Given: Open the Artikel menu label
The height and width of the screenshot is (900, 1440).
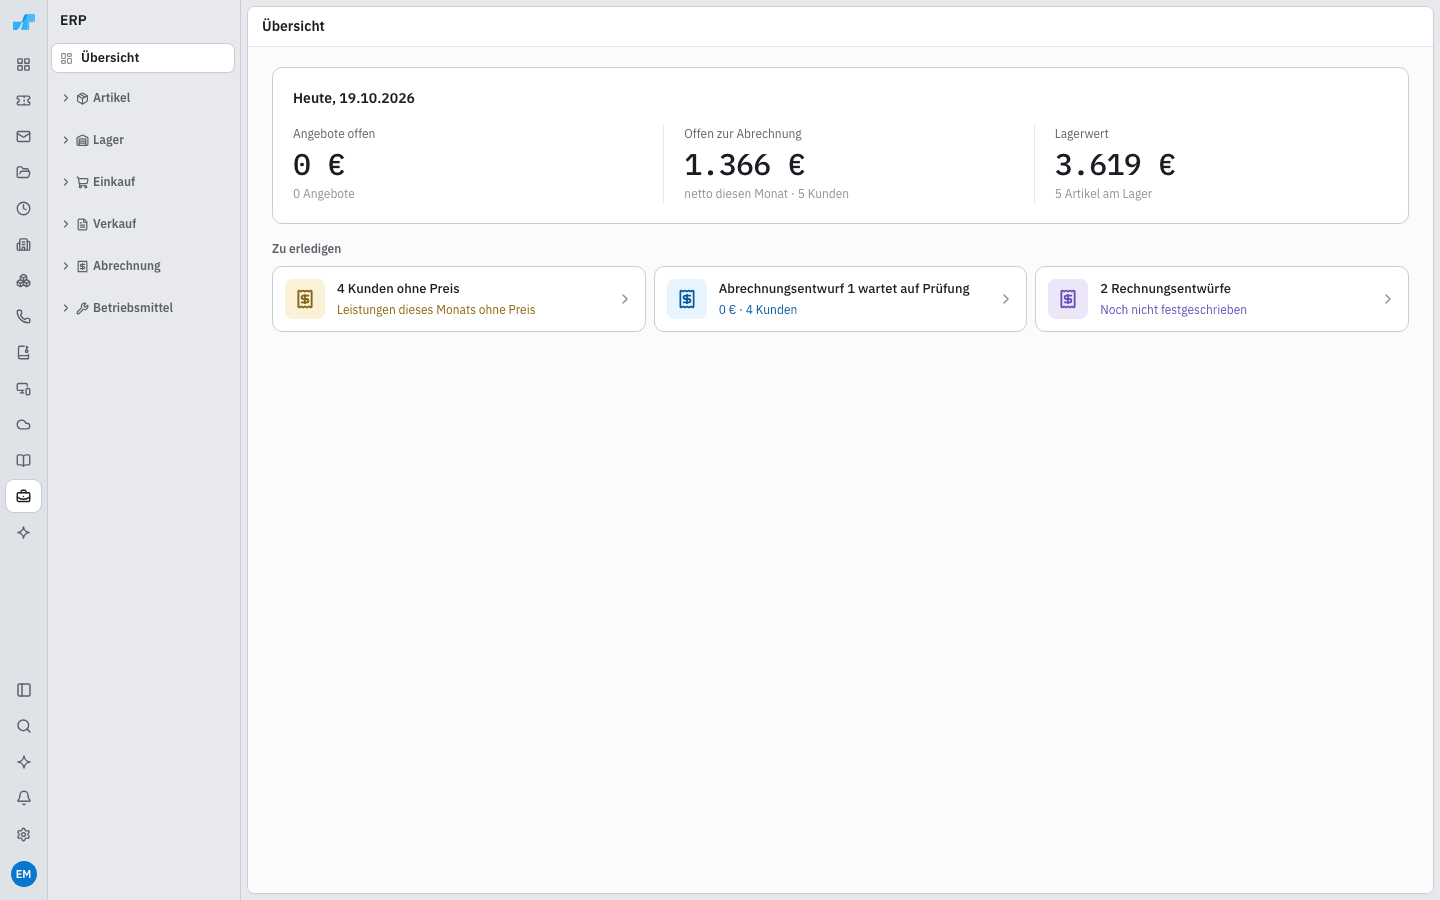Looking at the screenshot, I should pos(112,98).
